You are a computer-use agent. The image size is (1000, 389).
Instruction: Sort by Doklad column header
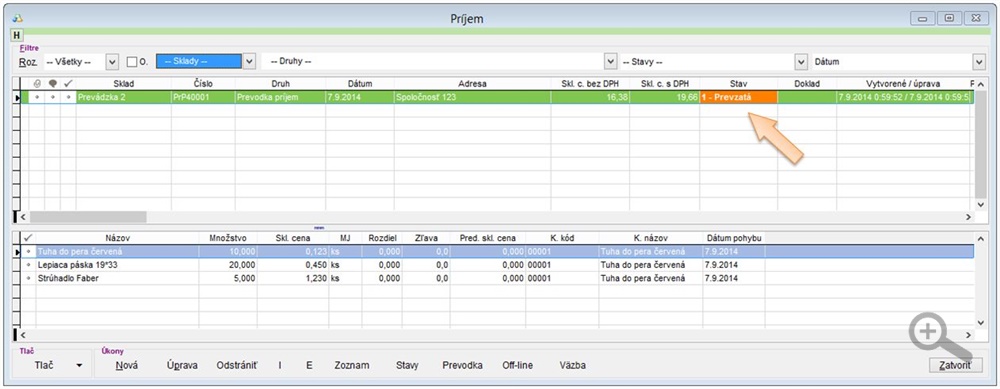pos(807,84)
